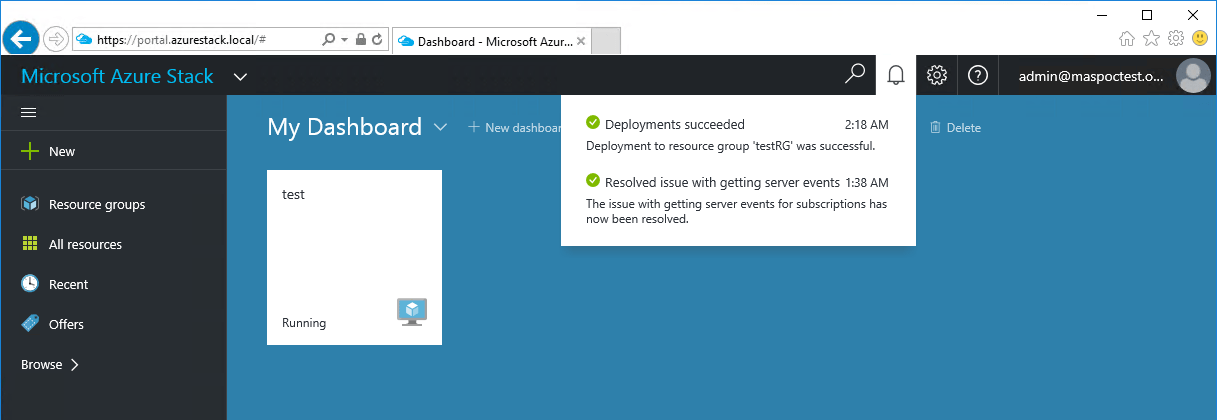Click the green checkmark for Resolved issue

593,181
